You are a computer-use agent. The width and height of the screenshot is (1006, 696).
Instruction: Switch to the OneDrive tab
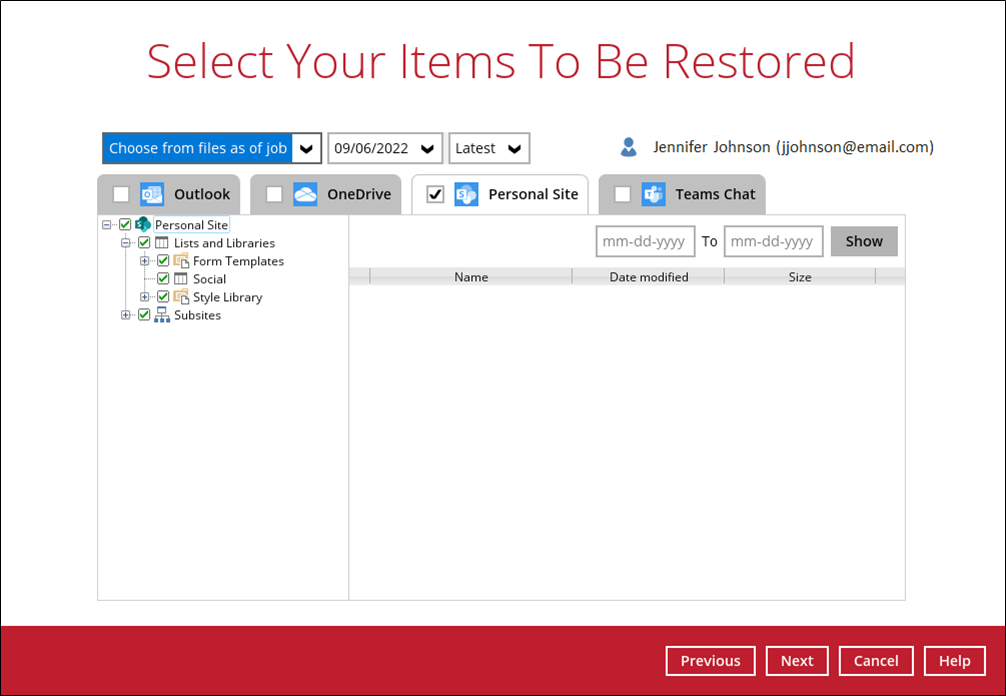(x=358, y=194)
